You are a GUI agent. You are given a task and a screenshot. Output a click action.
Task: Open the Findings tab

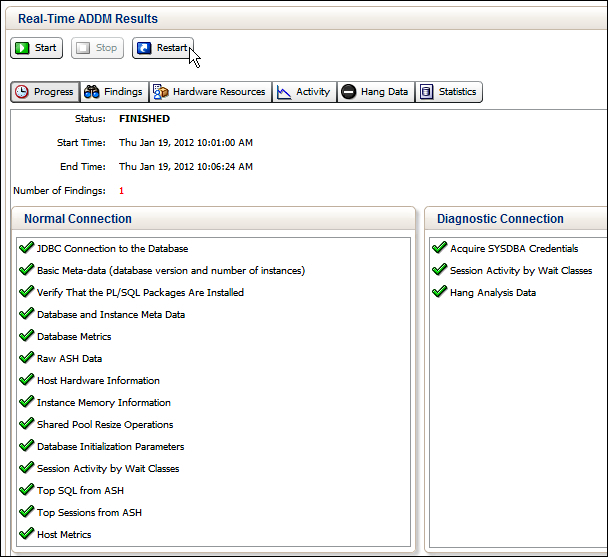click(x=114, y=92)
